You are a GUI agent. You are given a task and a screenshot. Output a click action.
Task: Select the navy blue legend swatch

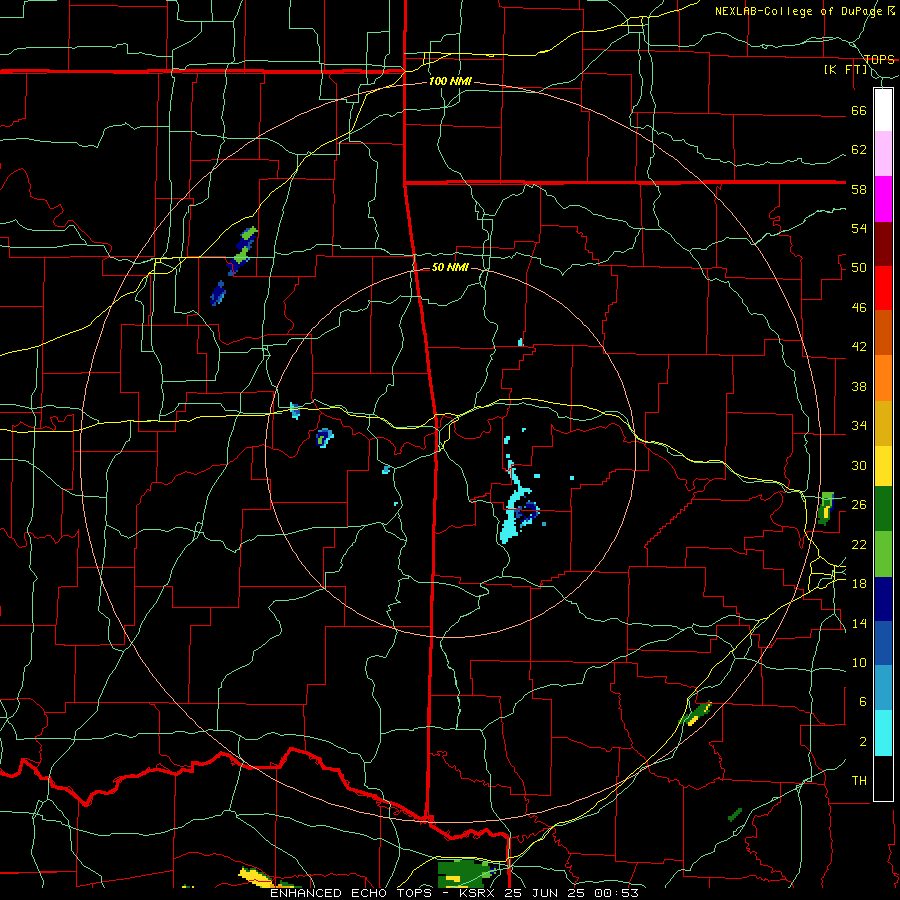pyautogui.click(x=883, y=599)
